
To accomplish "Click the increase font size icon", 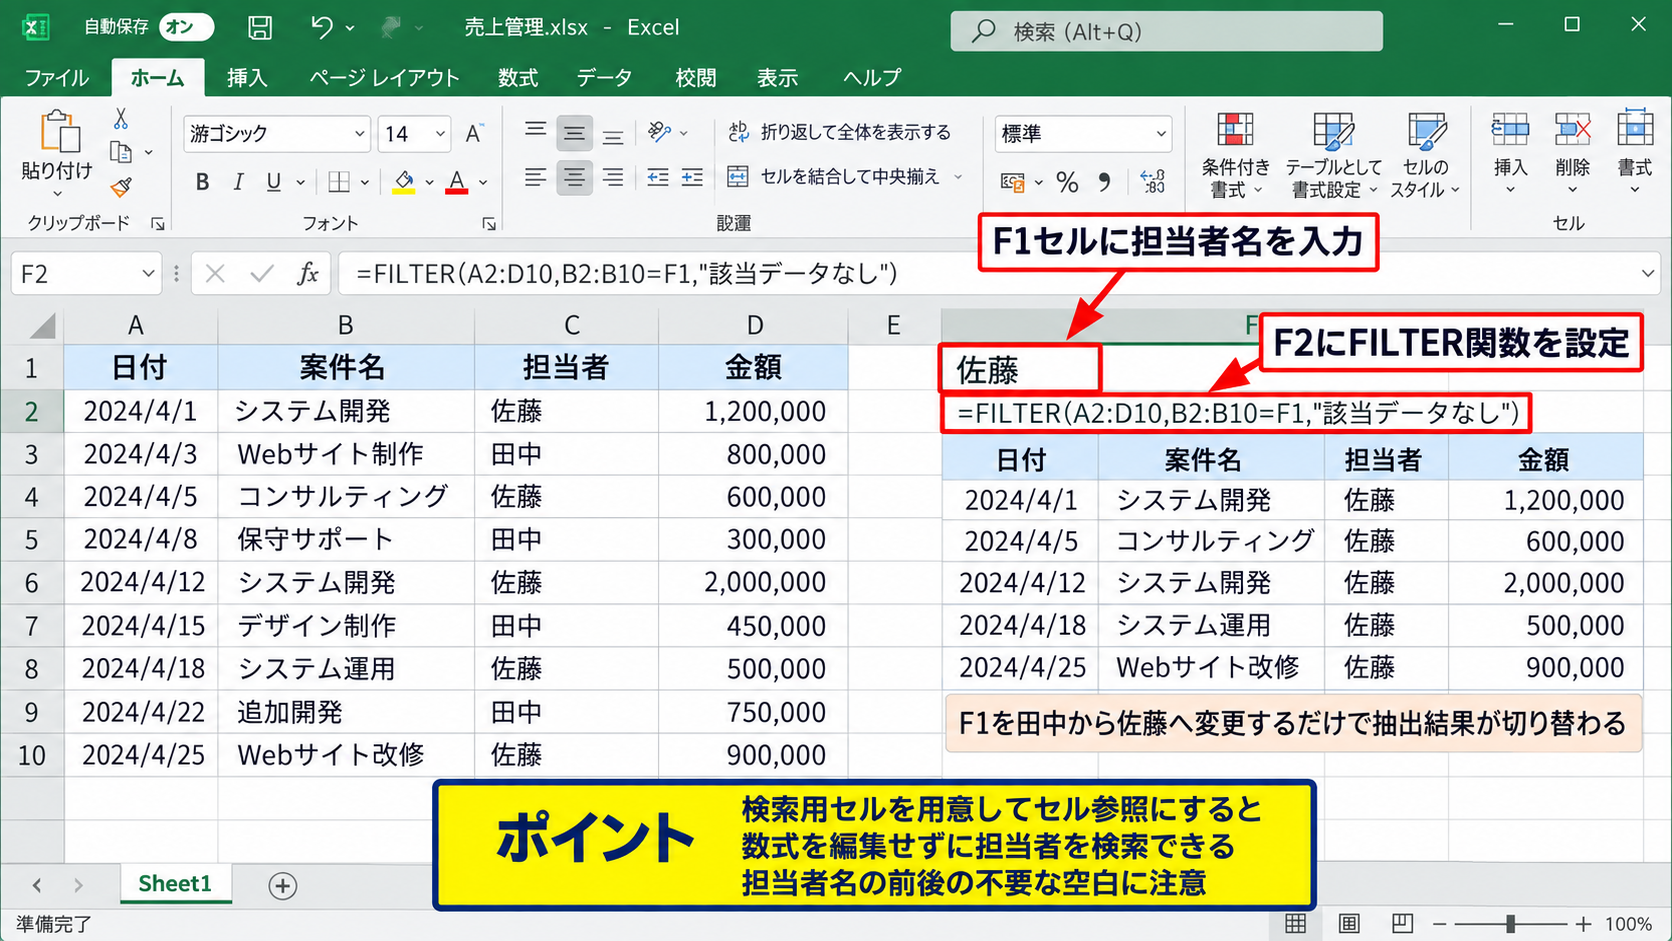I will 474,134.
